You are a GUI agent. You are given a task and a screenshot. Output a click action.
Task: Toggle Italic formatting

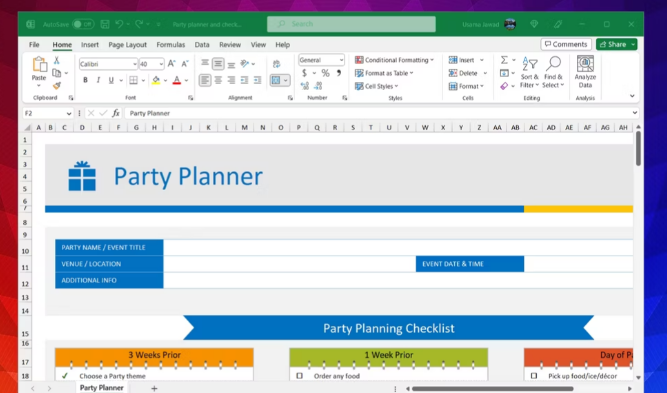tap(98, 80)
